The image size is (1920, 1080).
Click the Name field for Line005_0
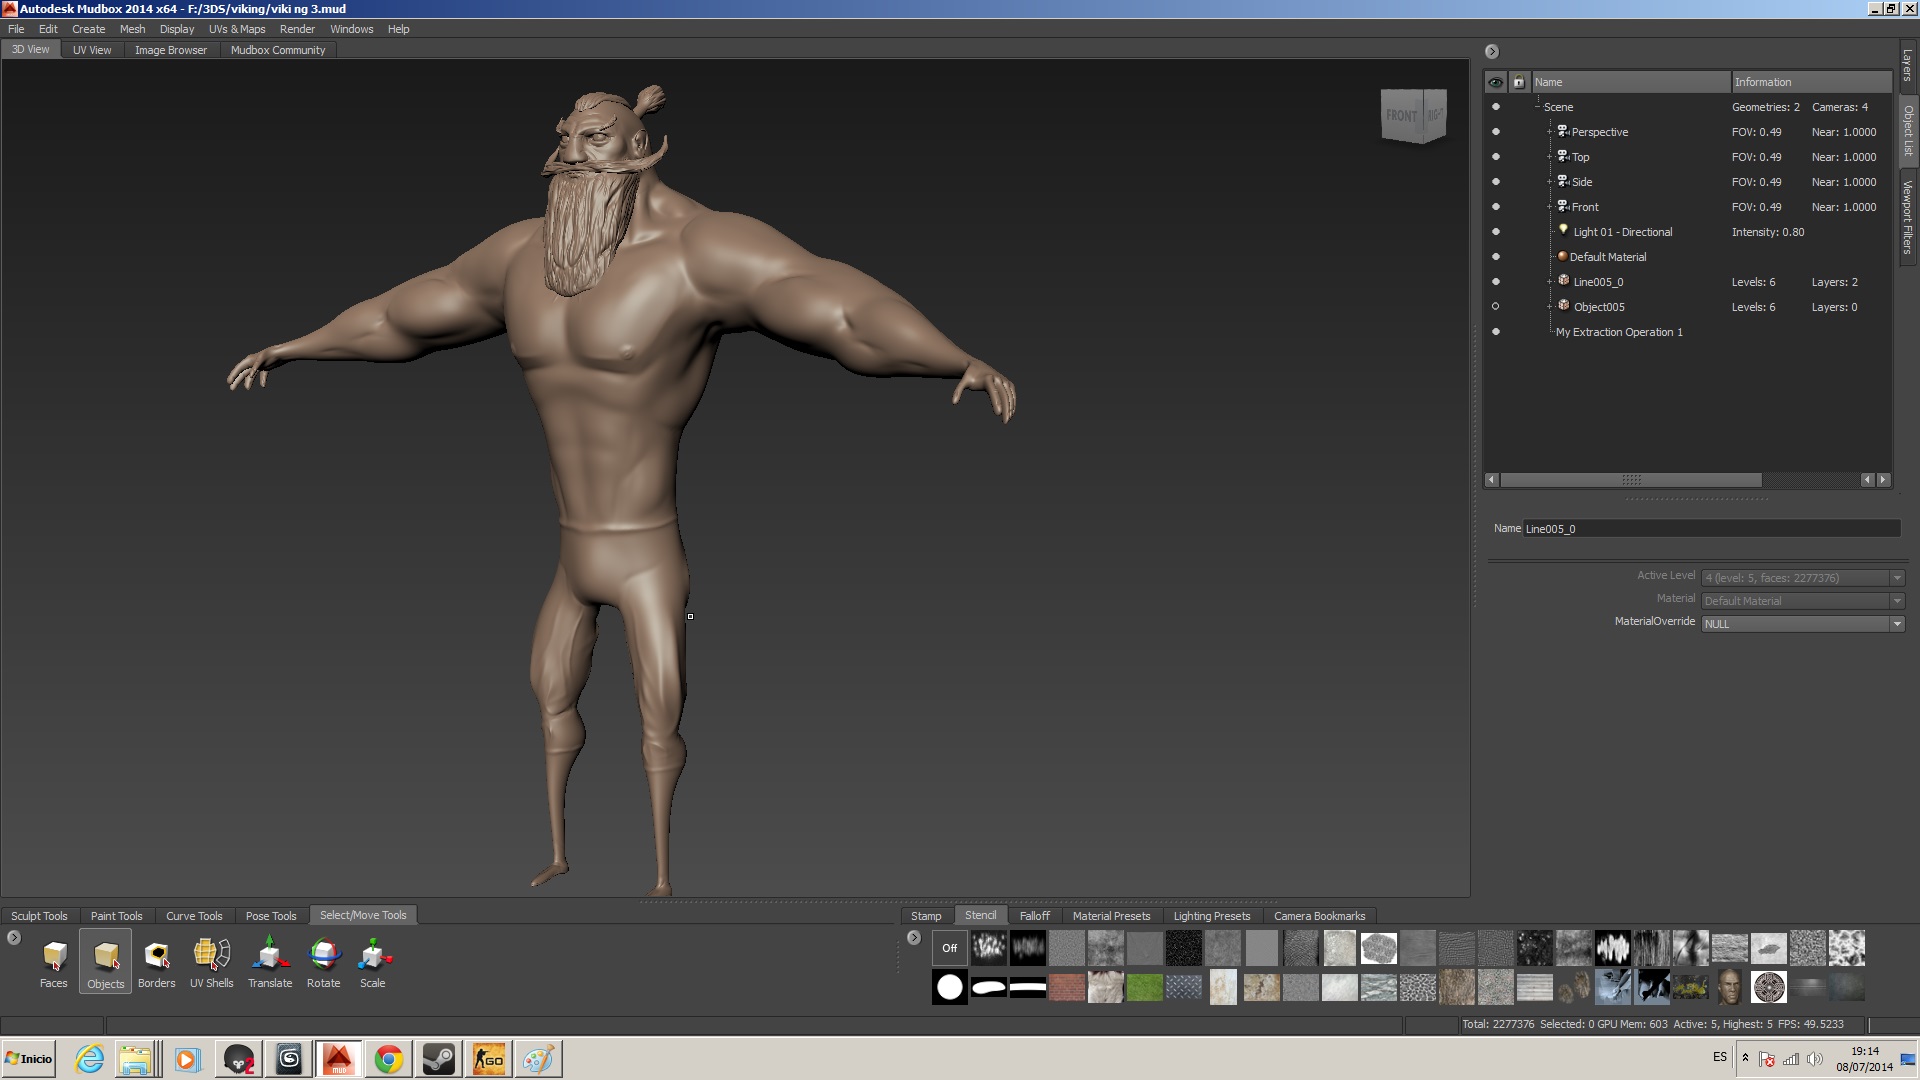click(x=1710, y=529)
